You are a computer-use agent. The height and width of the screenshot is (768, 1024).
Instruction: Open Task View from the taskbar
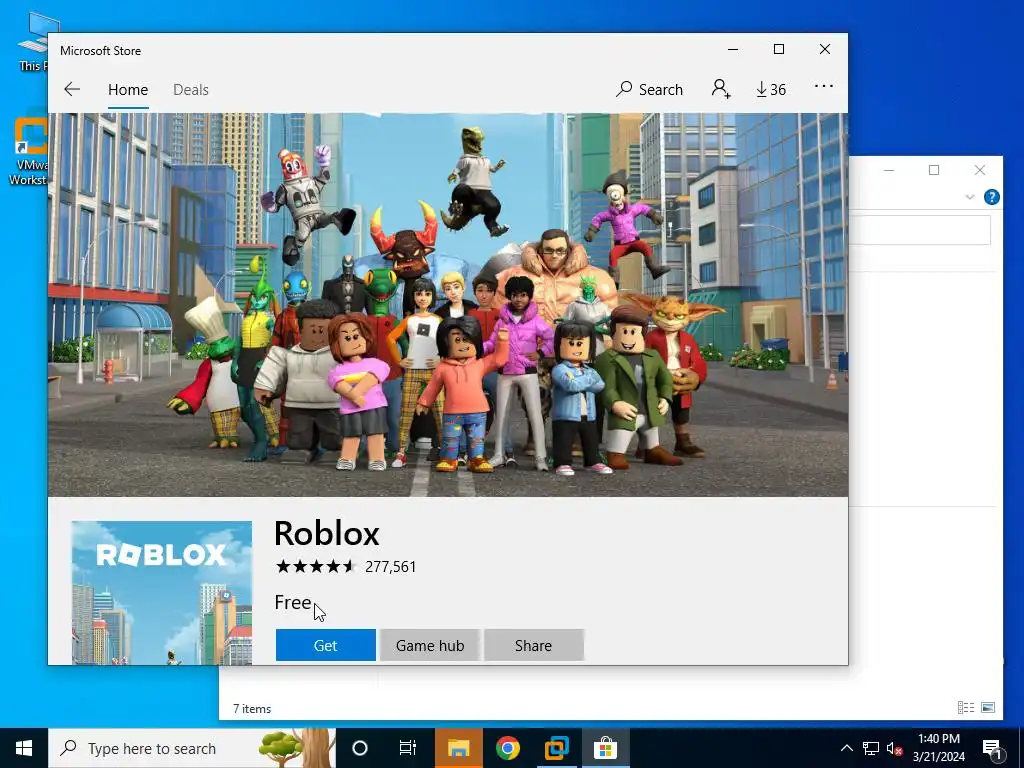point(408,748)
